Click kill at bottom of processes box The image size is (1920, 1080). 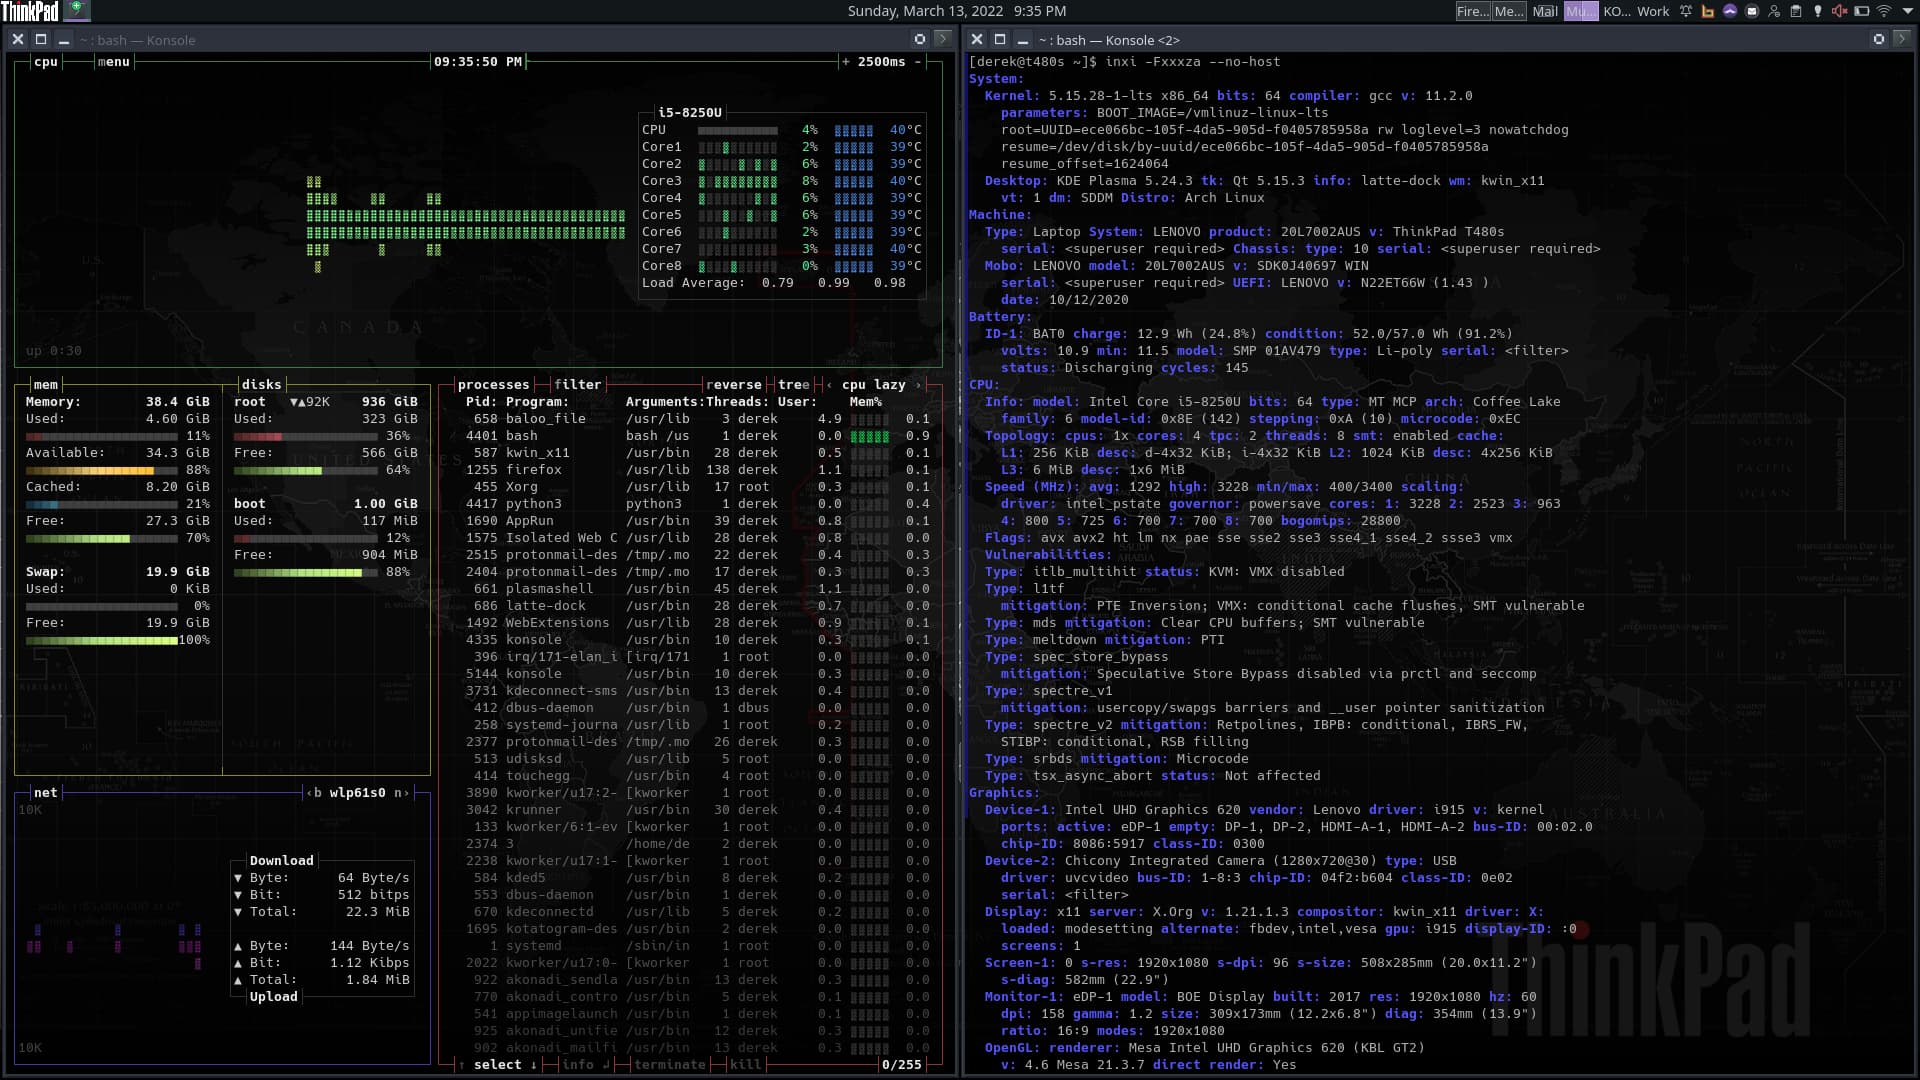[745, 1065]
